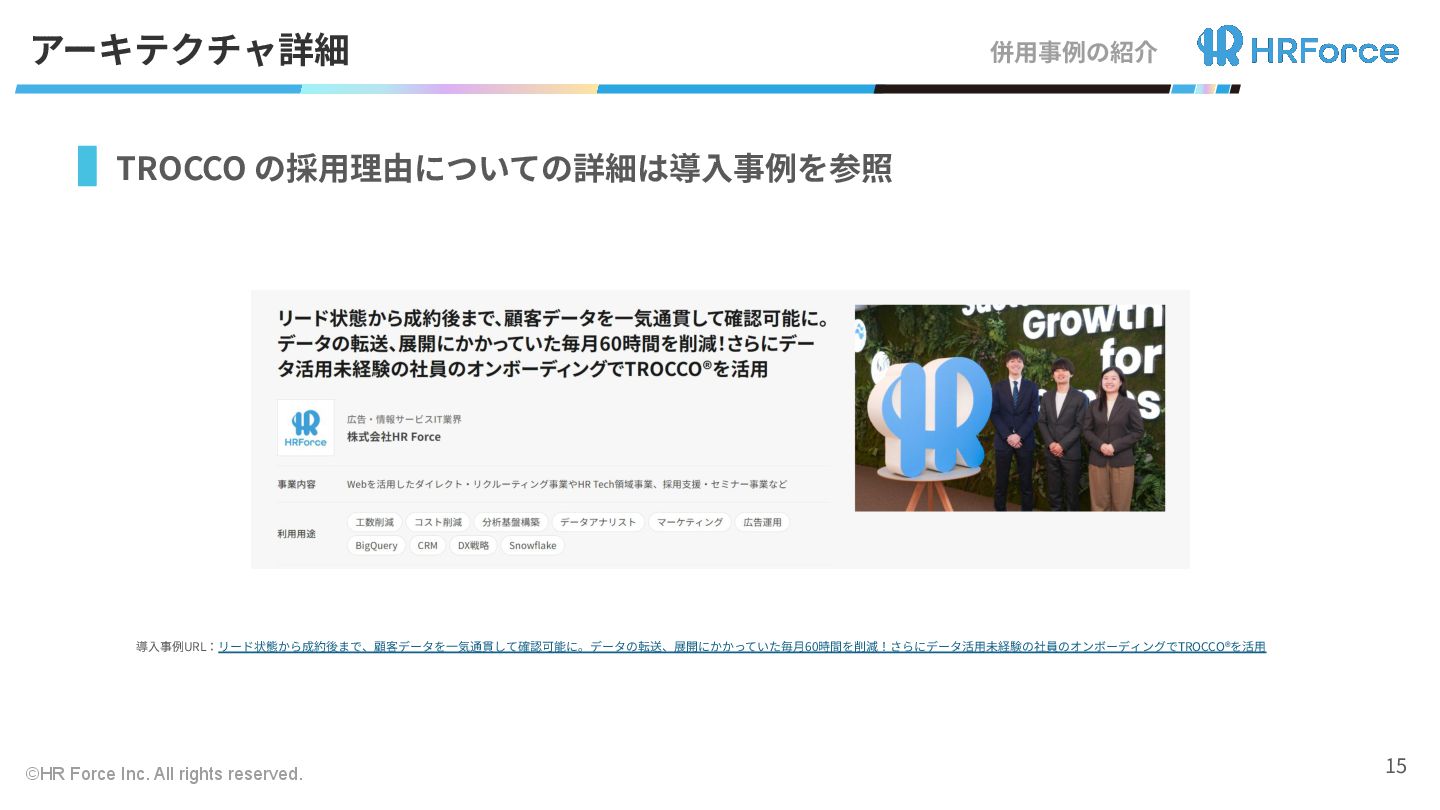Viewport: 1440px width, 810px height.
Task: Click the company name 株式会社HR Force
Action: [x=394, y=437]
